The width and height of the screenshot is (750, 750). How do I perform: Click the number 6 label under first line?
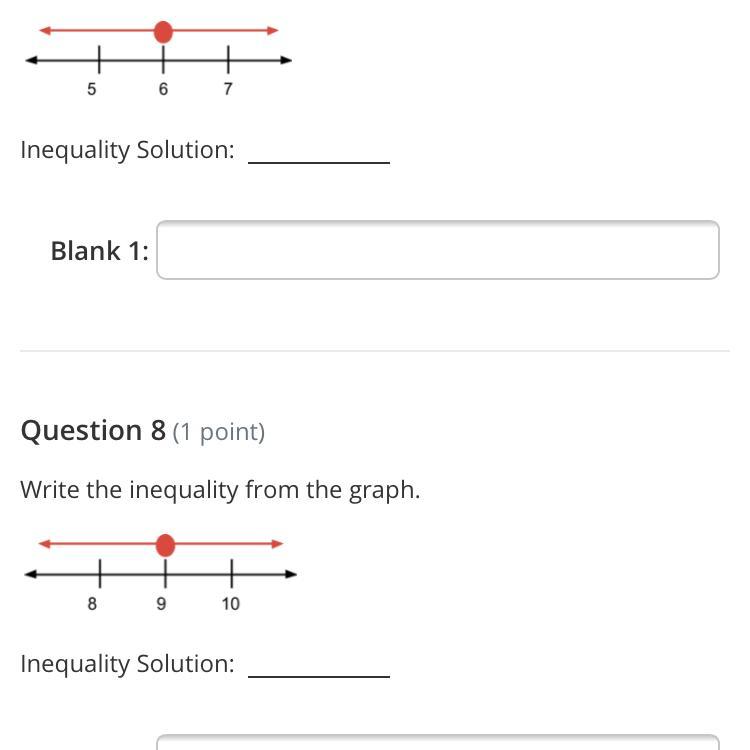[x=163, y=89]
